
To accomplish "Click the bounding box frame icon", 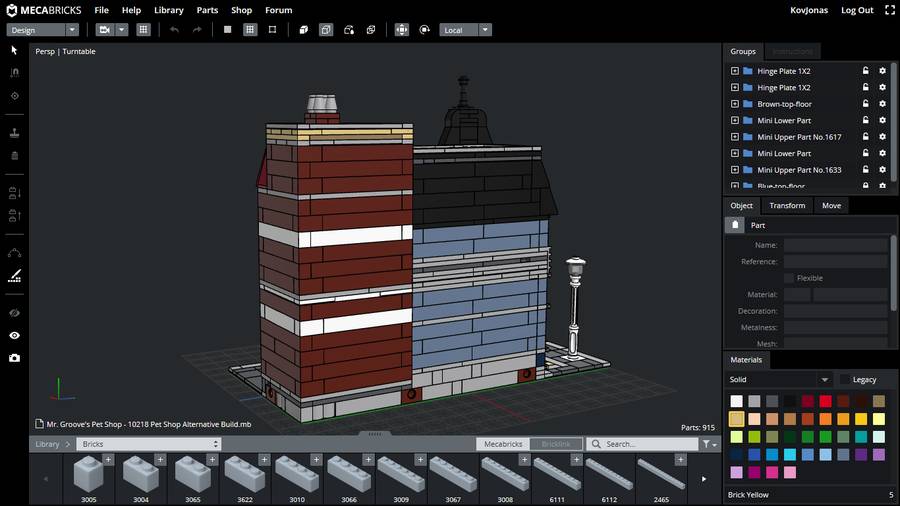I will (273, 30).
